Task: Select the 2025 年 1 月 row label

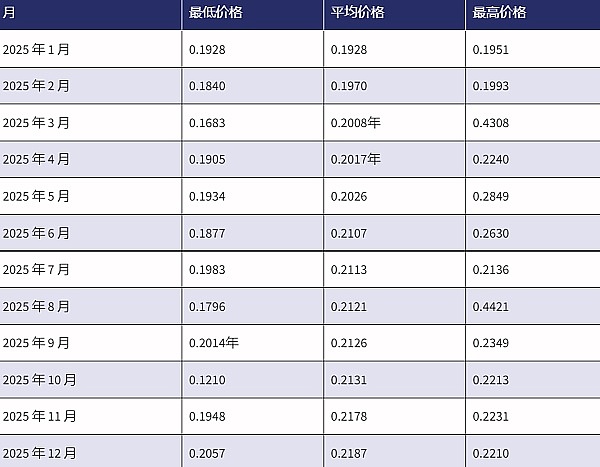Action: click(36, 49)
